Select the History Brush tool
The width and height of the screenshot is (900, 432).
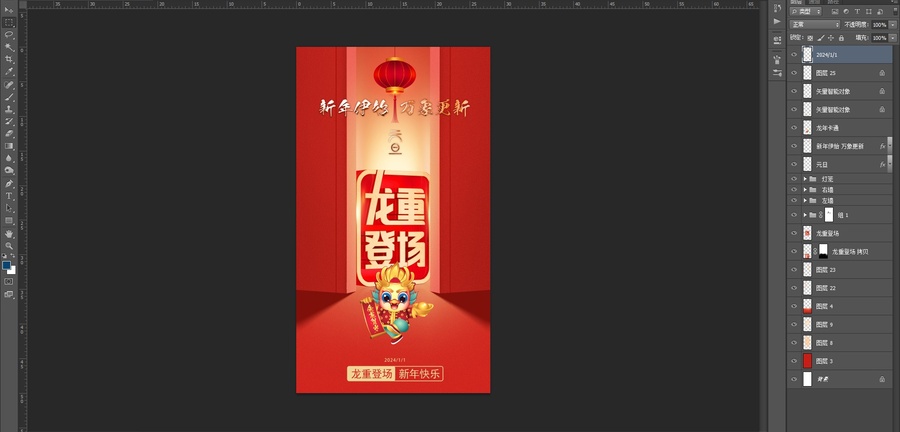pos(9,122)
